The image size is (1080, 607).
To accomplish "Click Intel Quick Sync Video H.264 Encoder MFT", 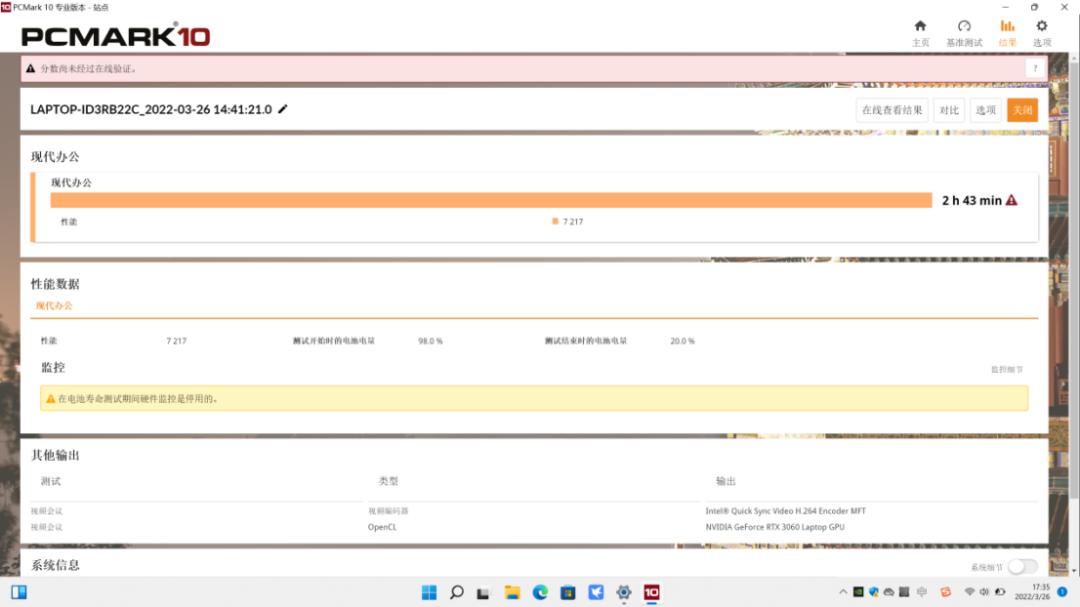I will (785, 511).
